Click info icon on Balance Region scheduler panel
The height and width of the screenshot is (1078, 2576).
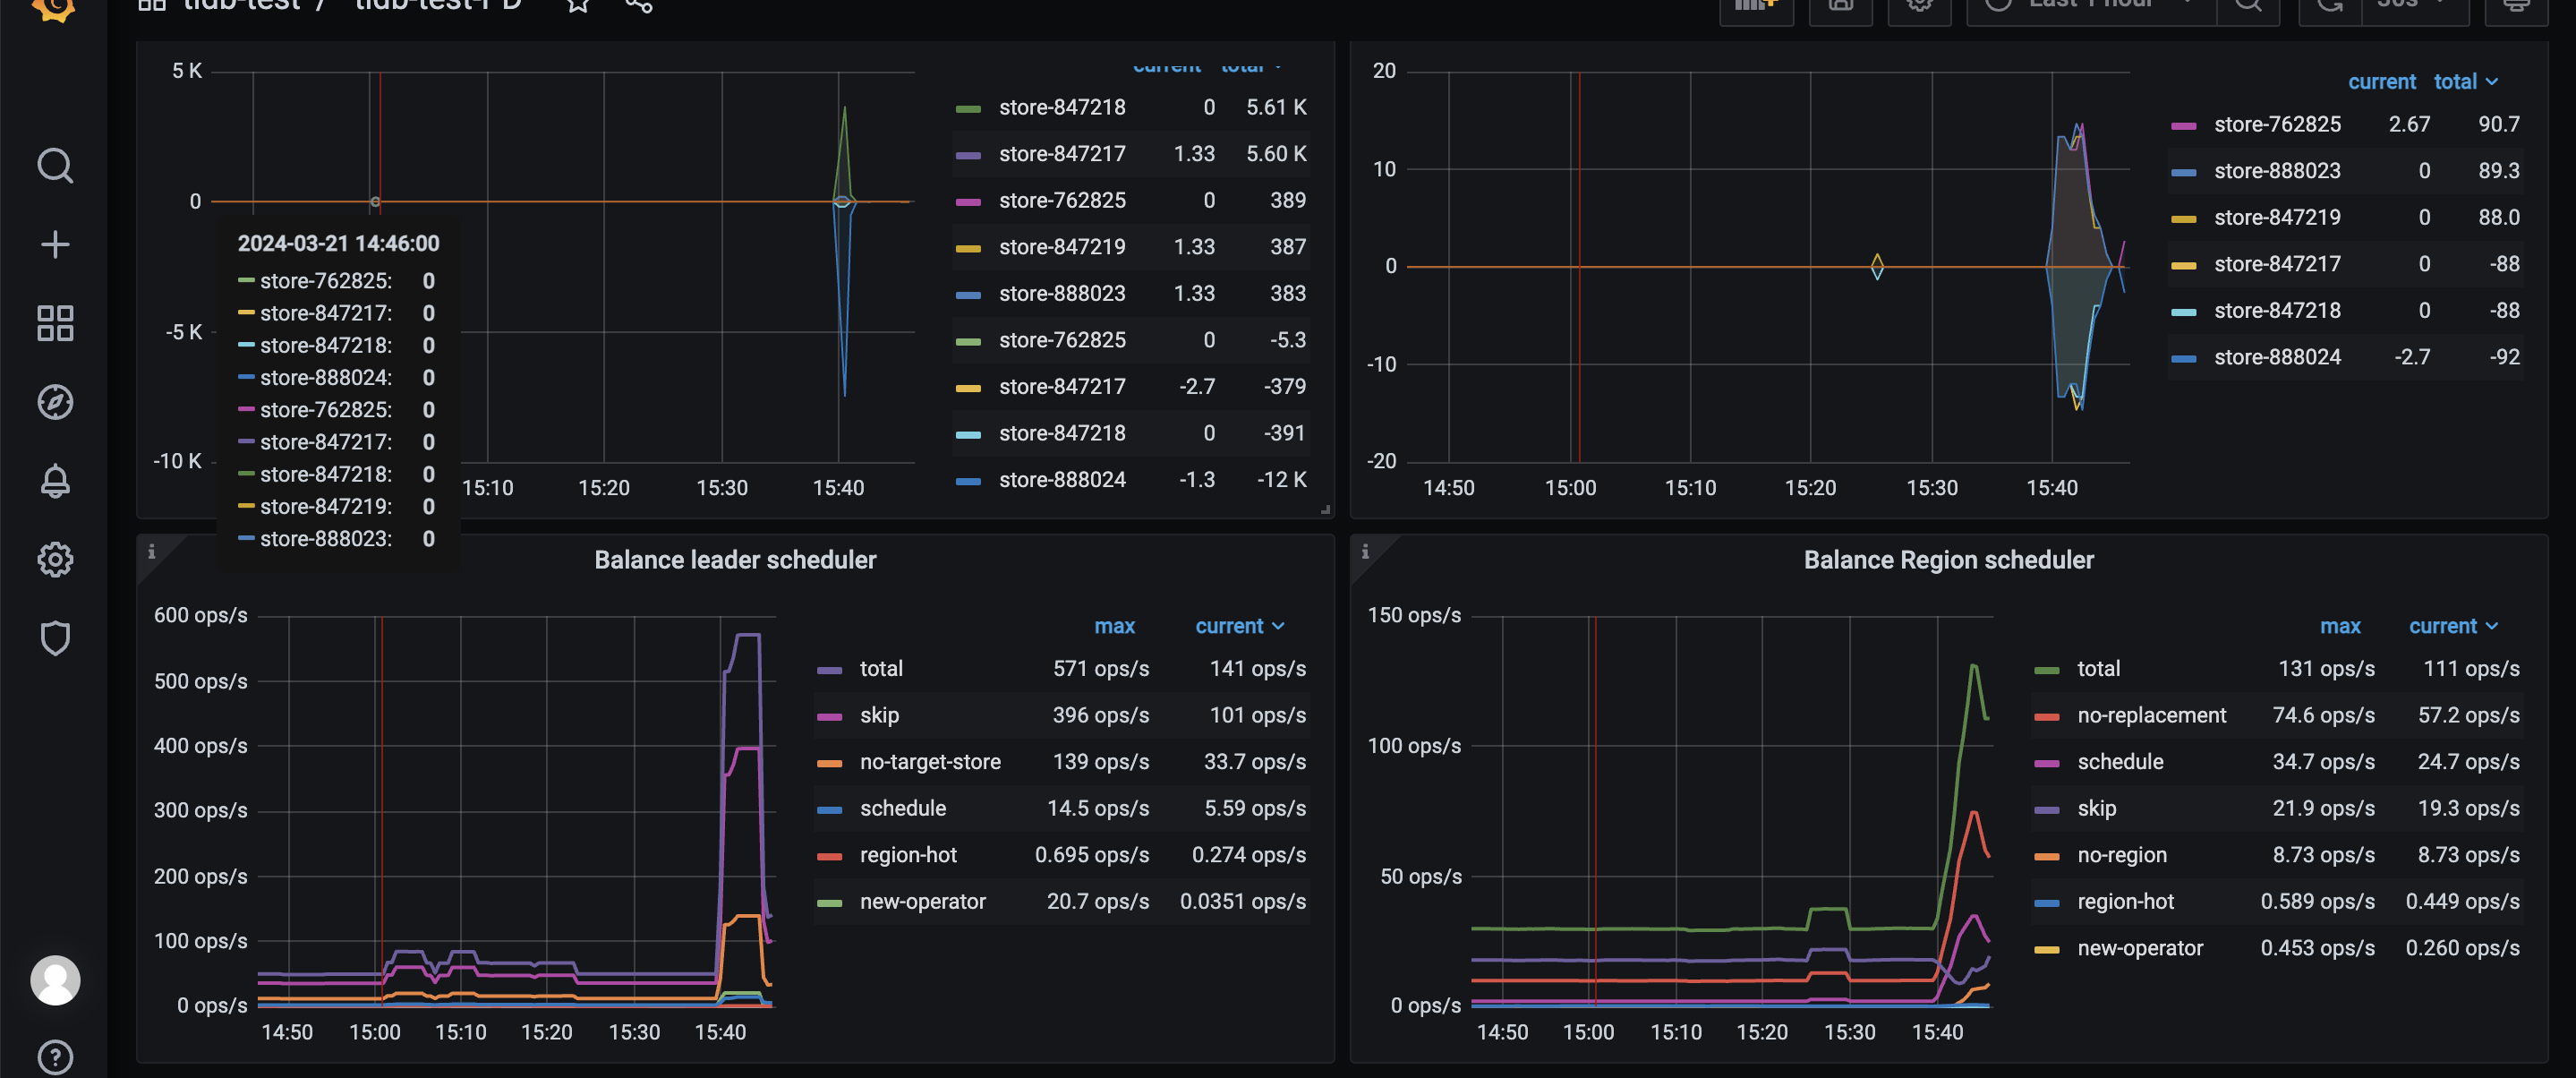pyautogui.click(x=1365, y=551)
